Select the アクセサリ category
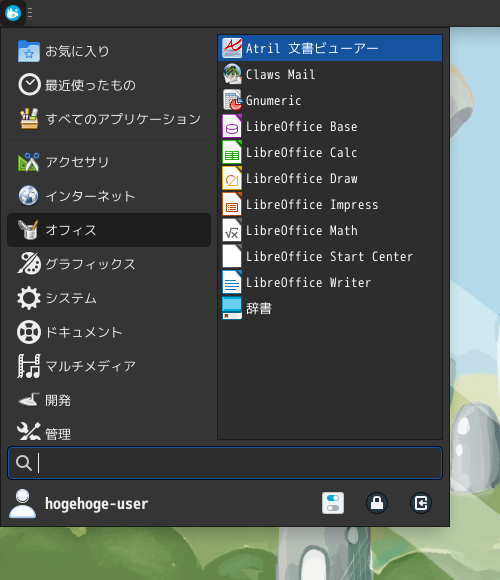Viewport: 500px width, 580px height. point(109,162)
